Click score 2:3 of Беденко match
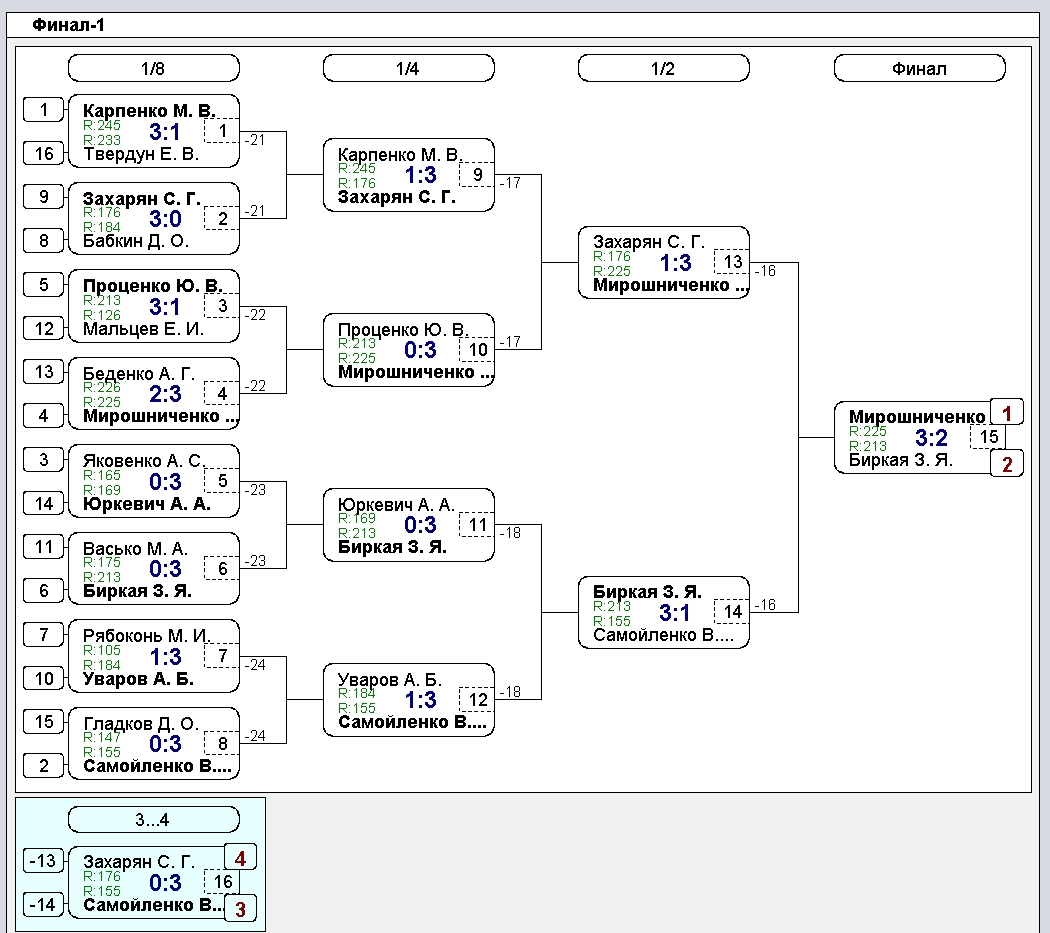The height and width of the screenshot is (933, 1050). [165, 394]
